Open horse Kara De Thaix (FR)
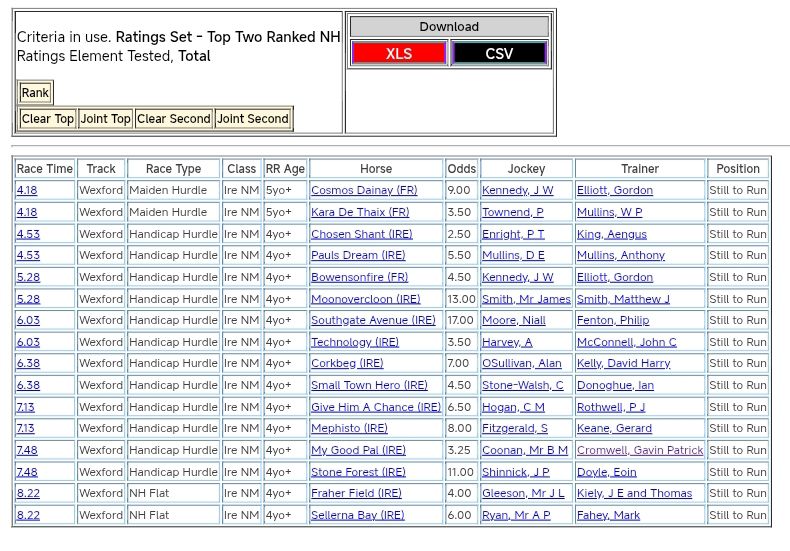The image size is (790, 551). point(360,212)
